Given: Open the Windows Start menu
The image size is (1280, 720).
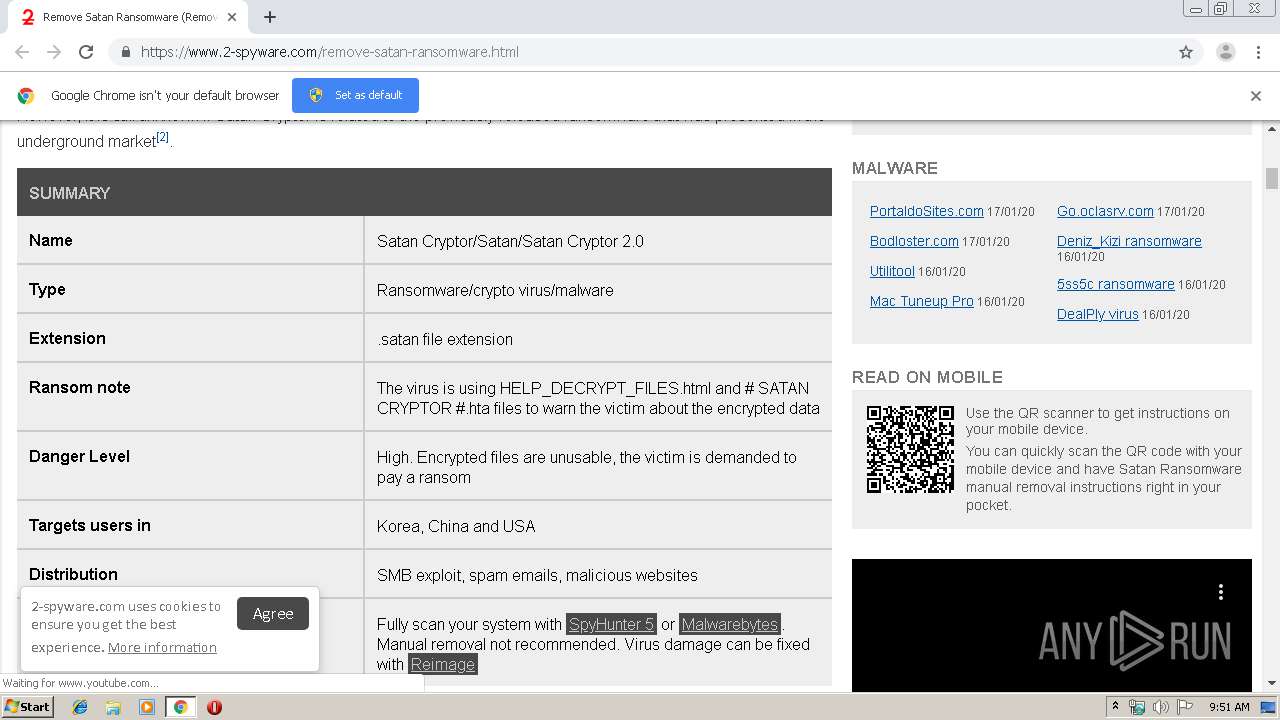Looking at the screenshot, I should coord(27,707).
